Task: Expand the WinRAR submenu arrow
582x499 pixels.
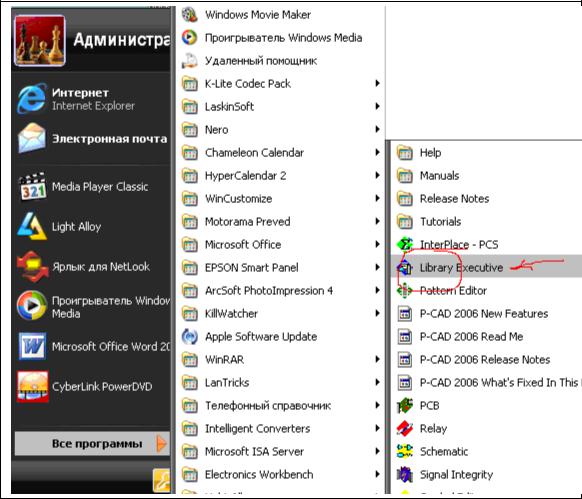Action: pyautogui.click(x=377, y=359)
